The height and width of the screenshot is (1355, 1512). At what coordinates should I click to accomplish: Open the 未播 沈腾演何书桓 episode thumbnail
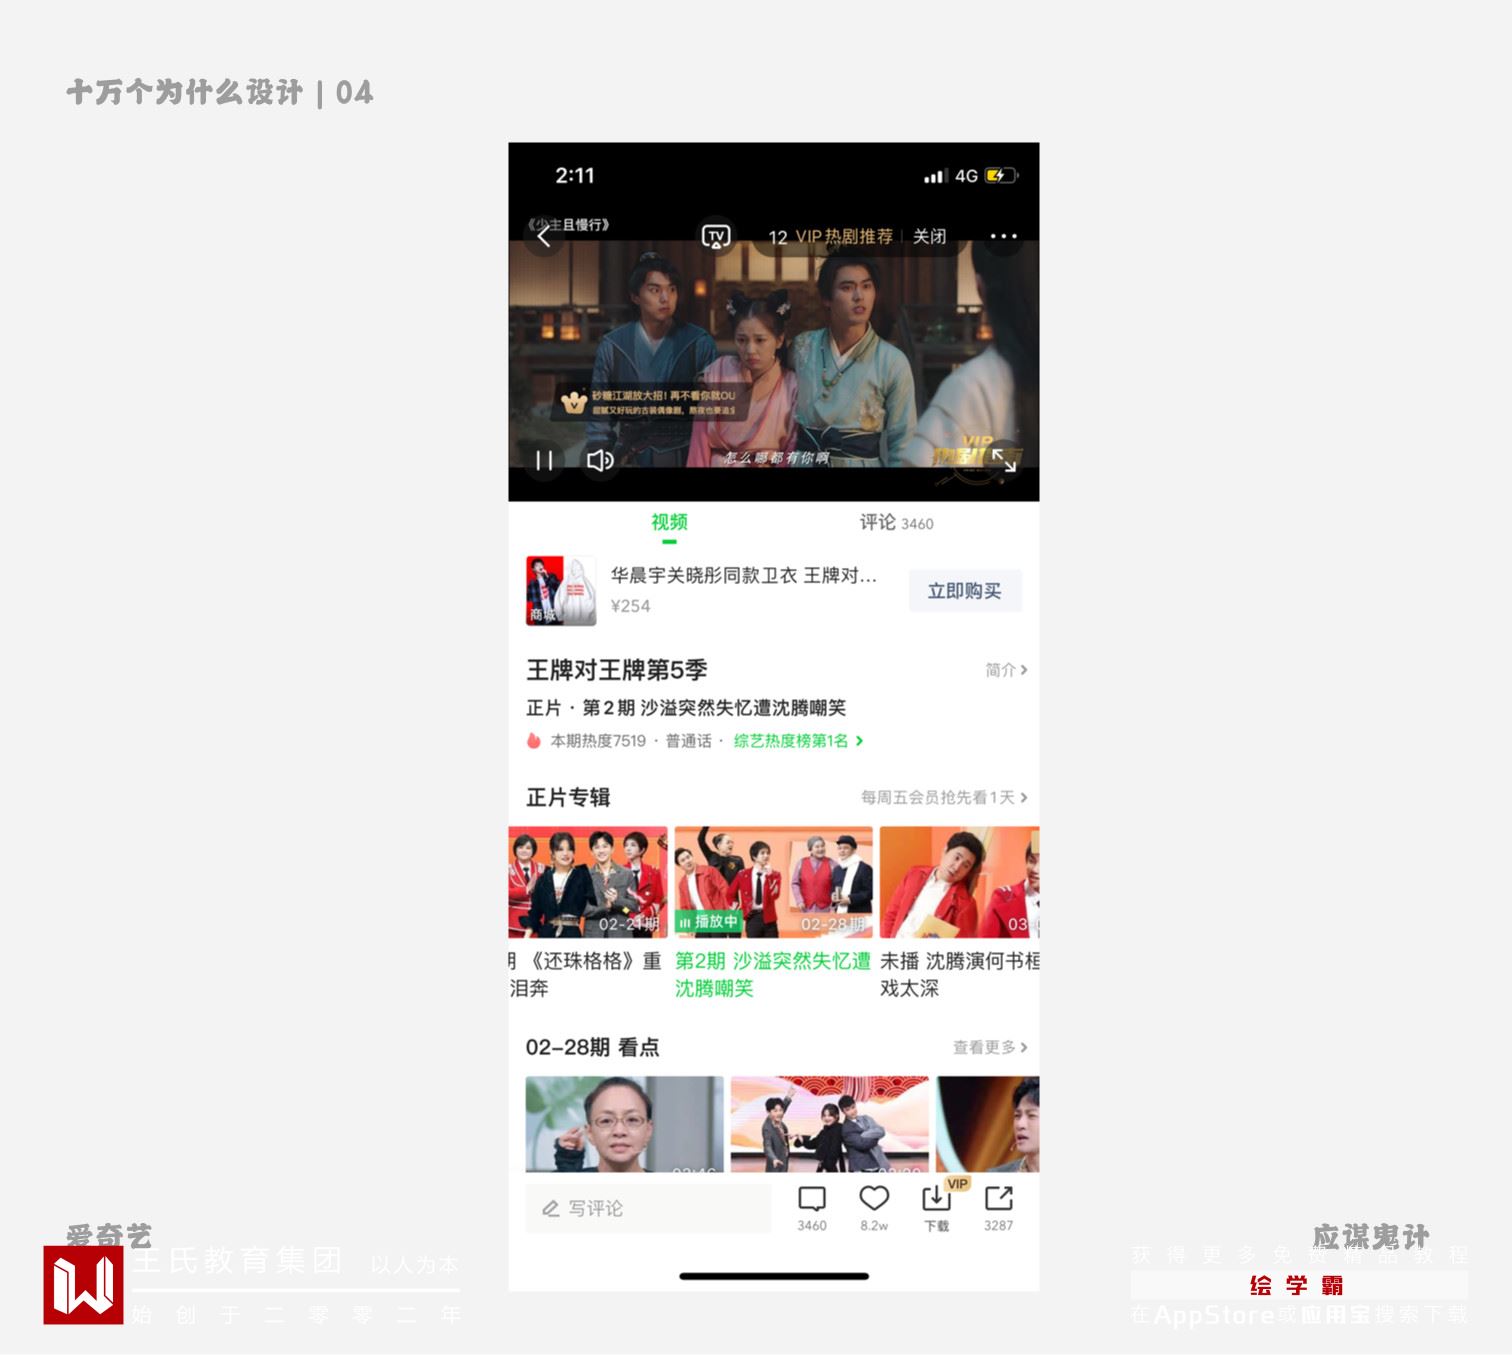coord(959,882)
